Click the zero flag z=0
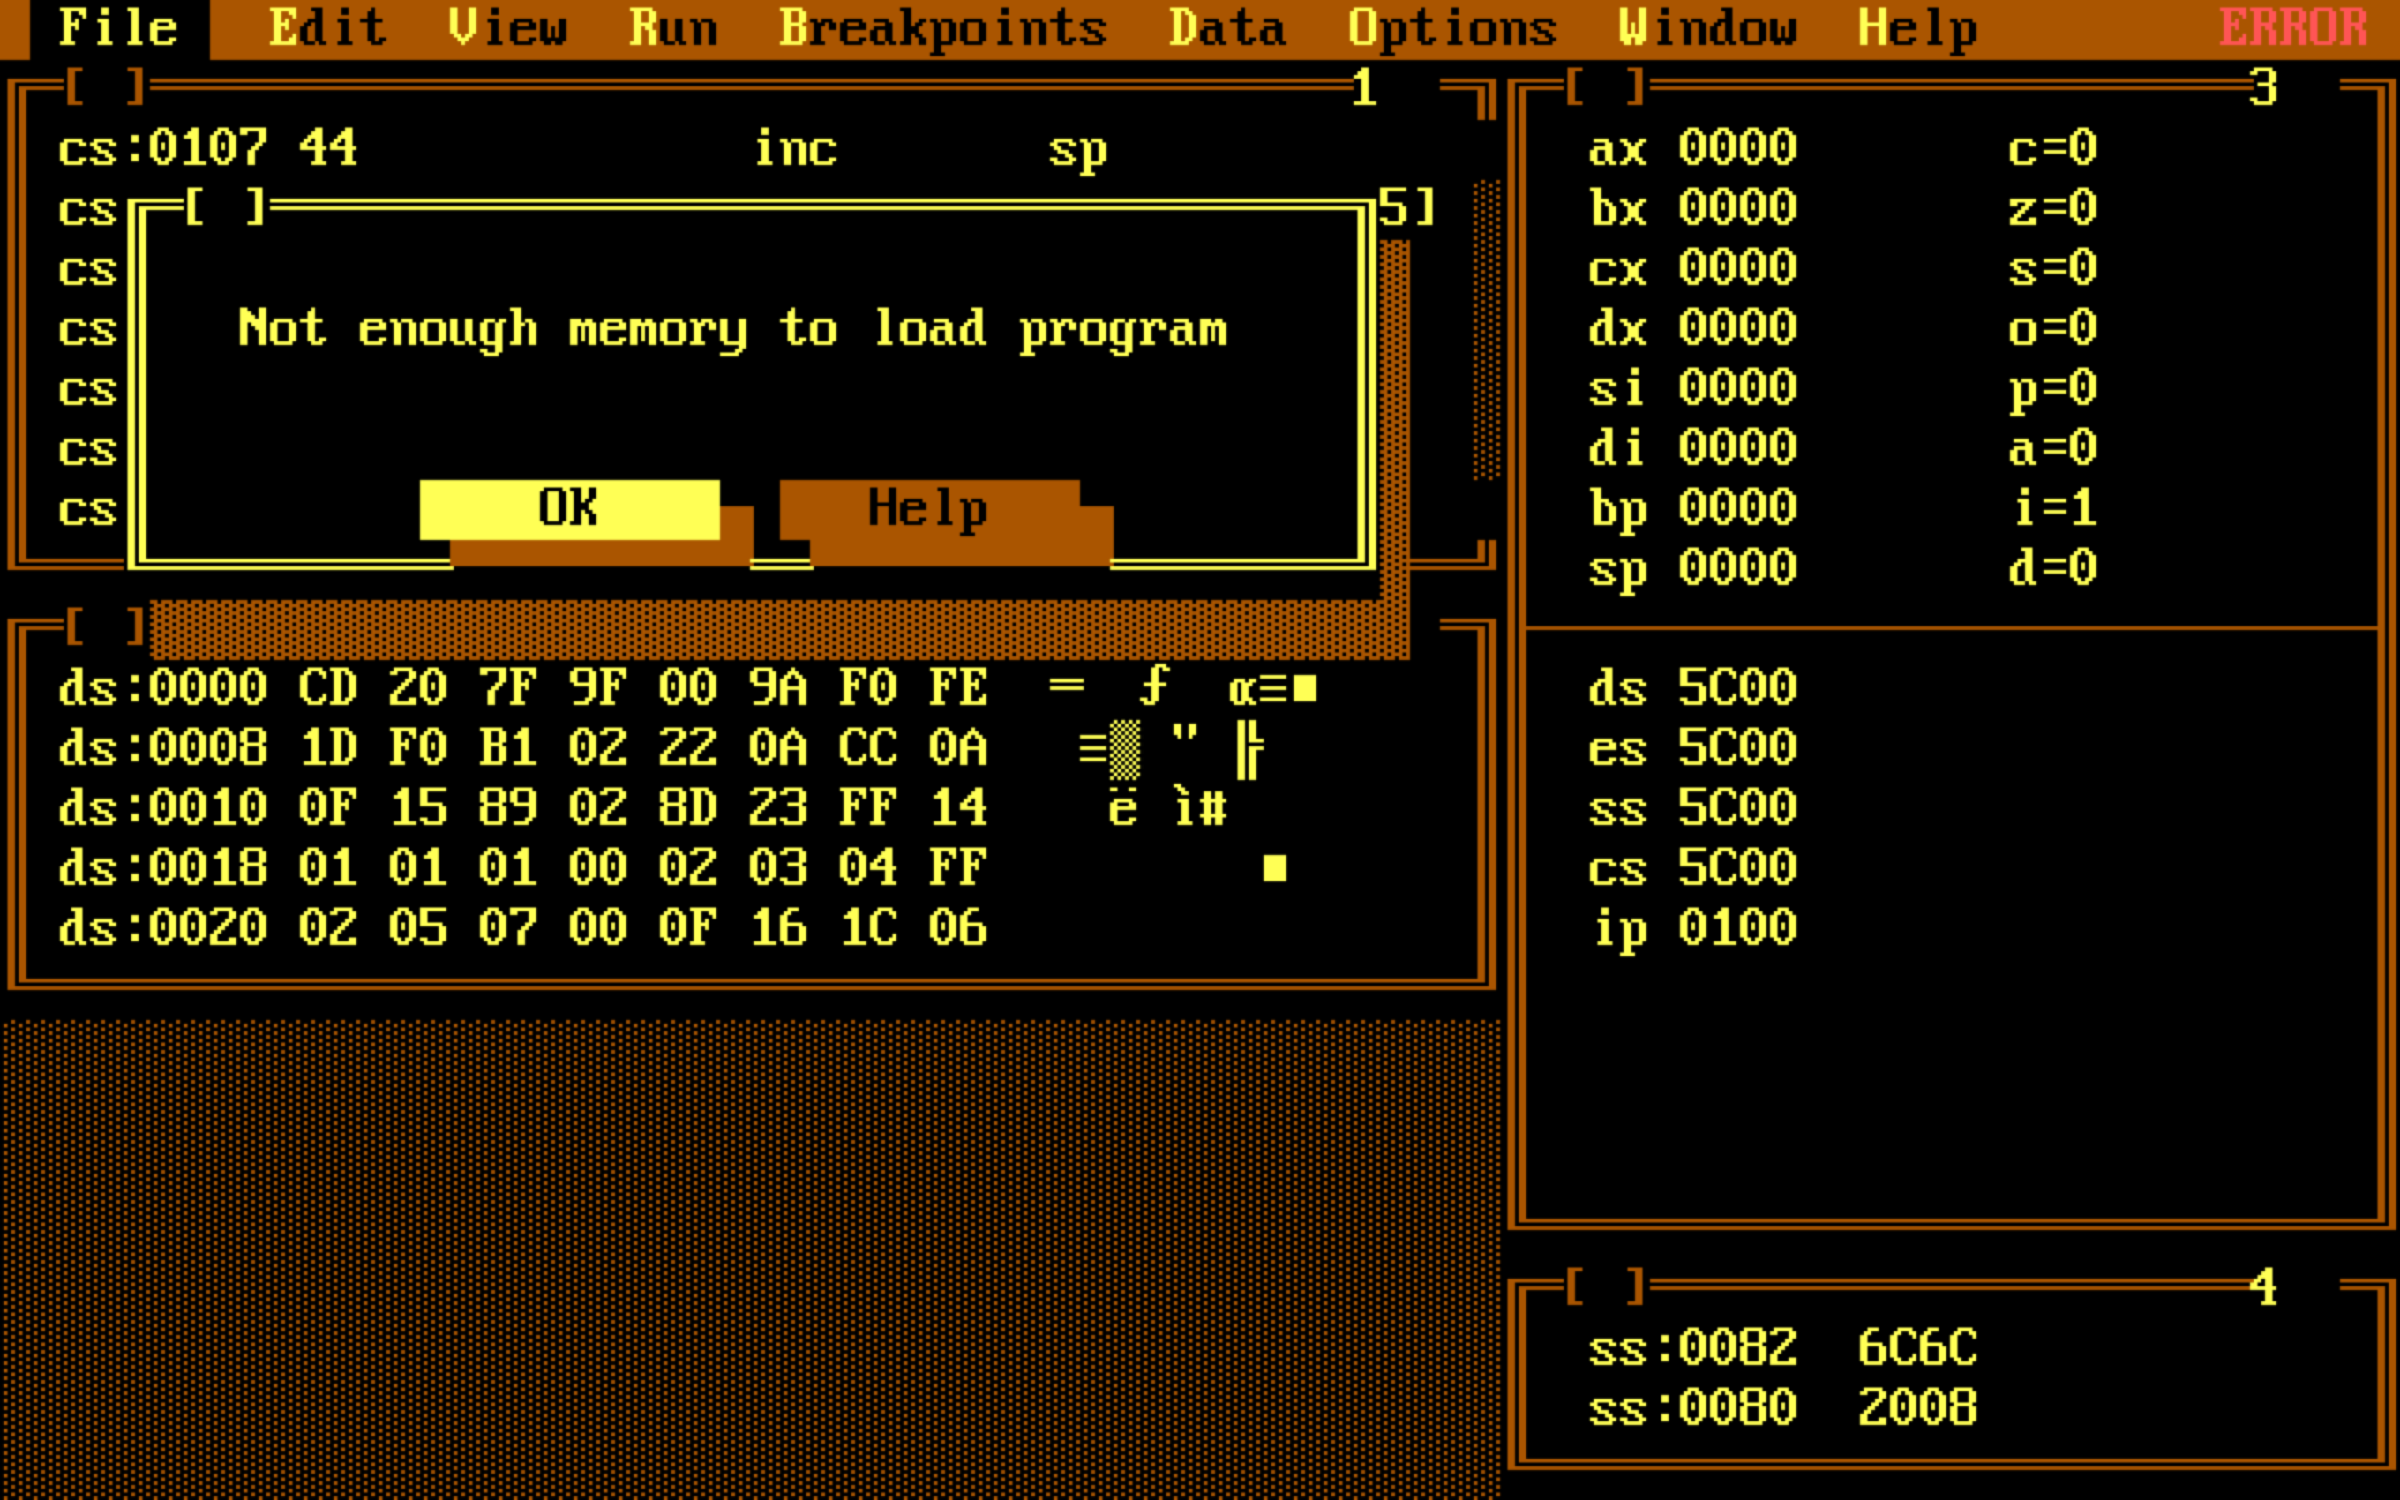2400x1500 pixels. pyautogui.click(x=2052, y=208)
